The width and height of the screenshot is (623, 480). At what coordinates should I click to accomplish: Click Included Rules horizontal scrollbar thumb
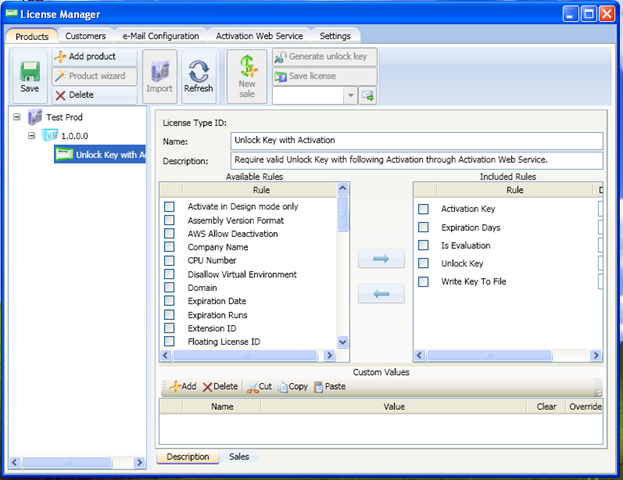tap(490, 356)
